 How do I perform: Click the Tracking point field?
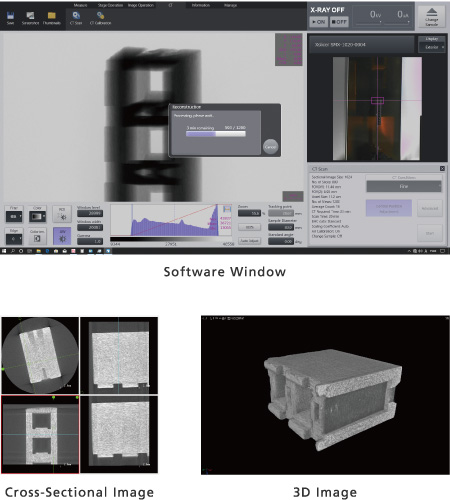[x=281, y=213]
